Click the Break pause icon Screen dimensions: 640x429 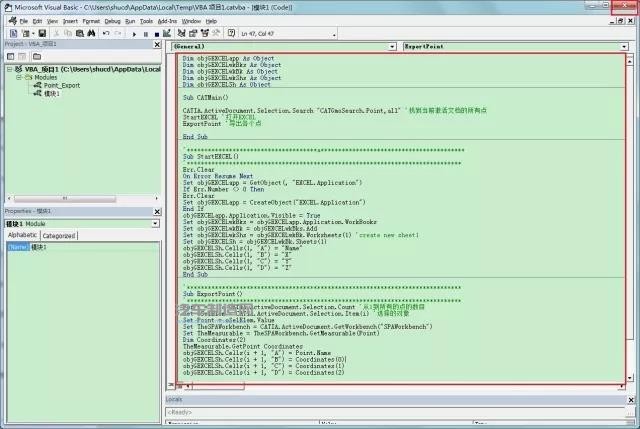[x=146, y=34]
